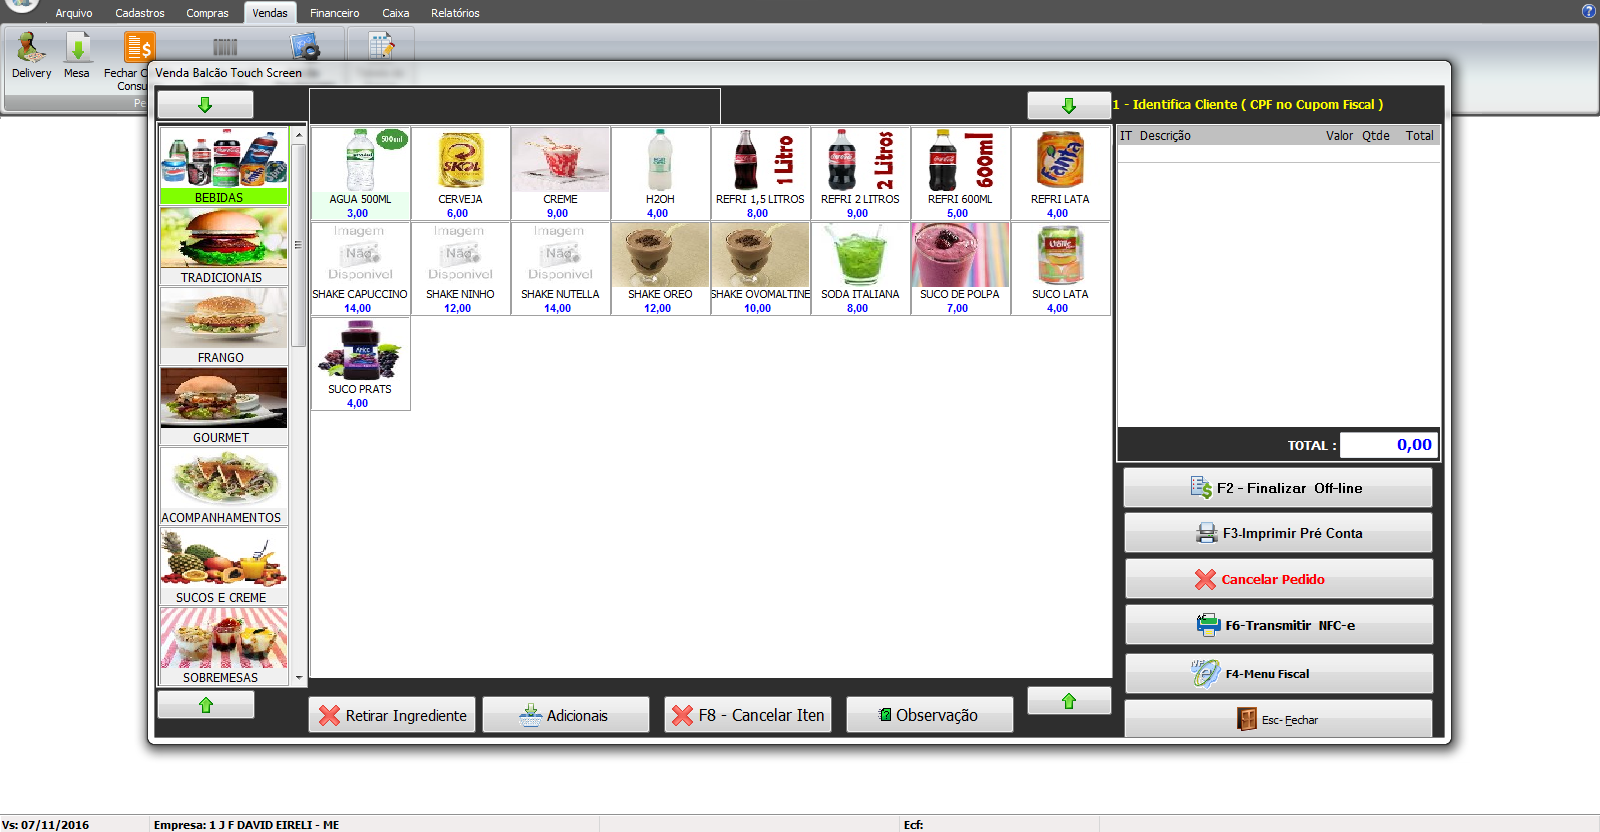Open the Financeiro menu
Screen dimensions: 1600x832
pos(334,13)
